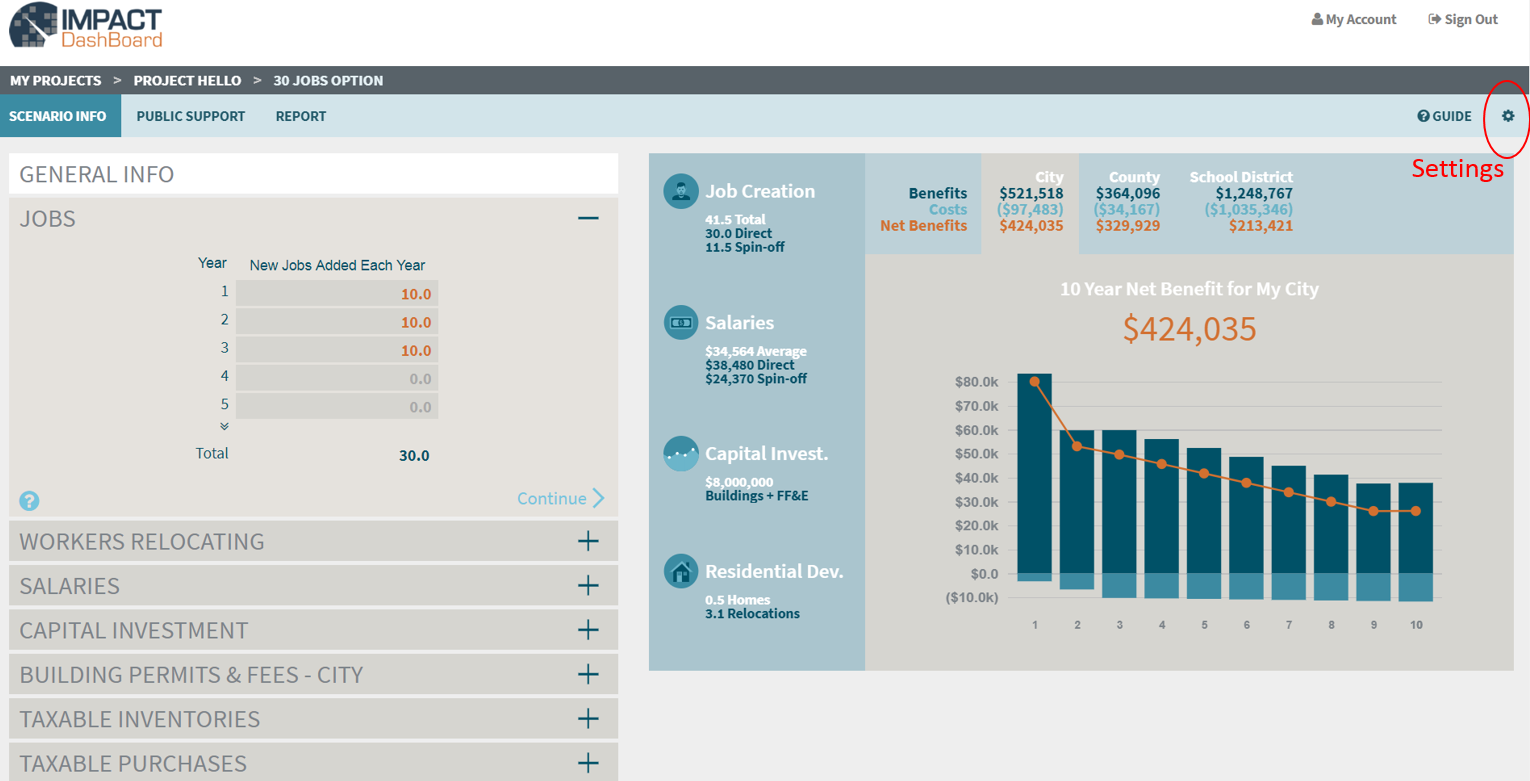Click the Job Creation person icon
The image size is (1530, 781).
click(x=681, y=190)
